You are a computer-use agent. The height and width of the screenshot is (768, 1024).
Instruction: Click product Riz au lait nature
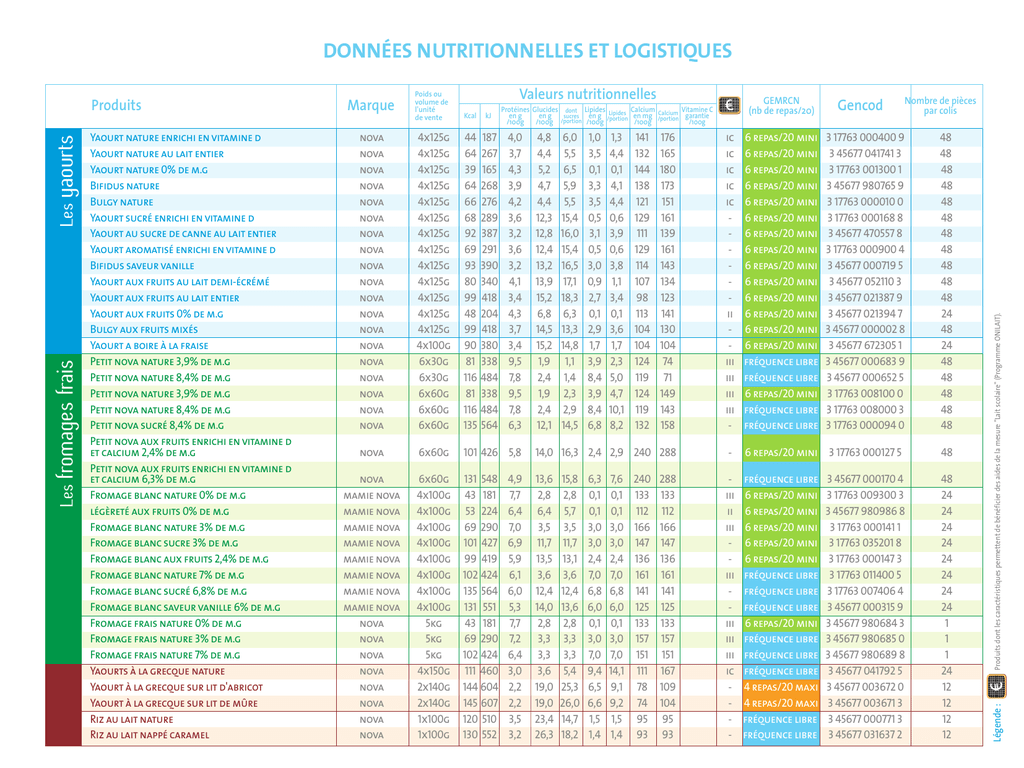tap(132, 720)
